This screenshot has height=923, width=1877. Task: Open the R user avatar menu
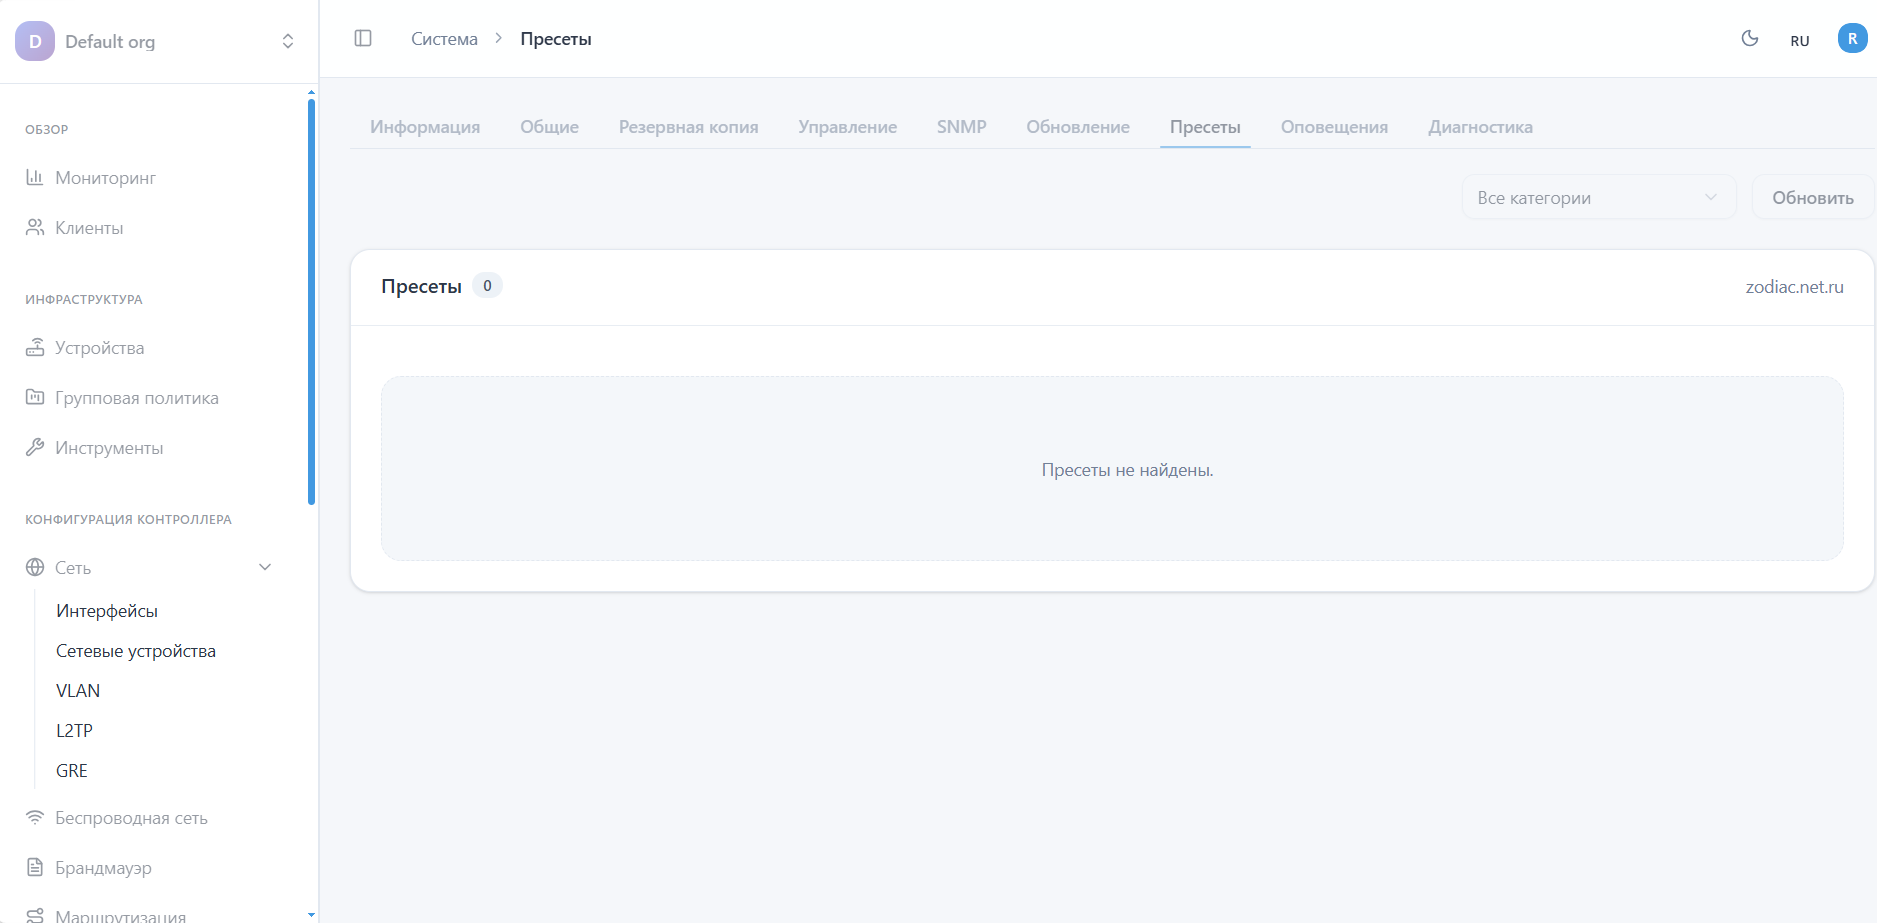1852,38
